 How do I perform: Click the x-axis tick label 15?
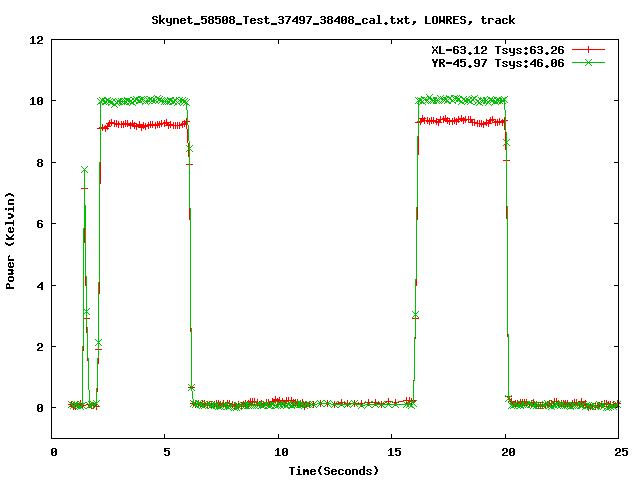[x=394, y=452]
